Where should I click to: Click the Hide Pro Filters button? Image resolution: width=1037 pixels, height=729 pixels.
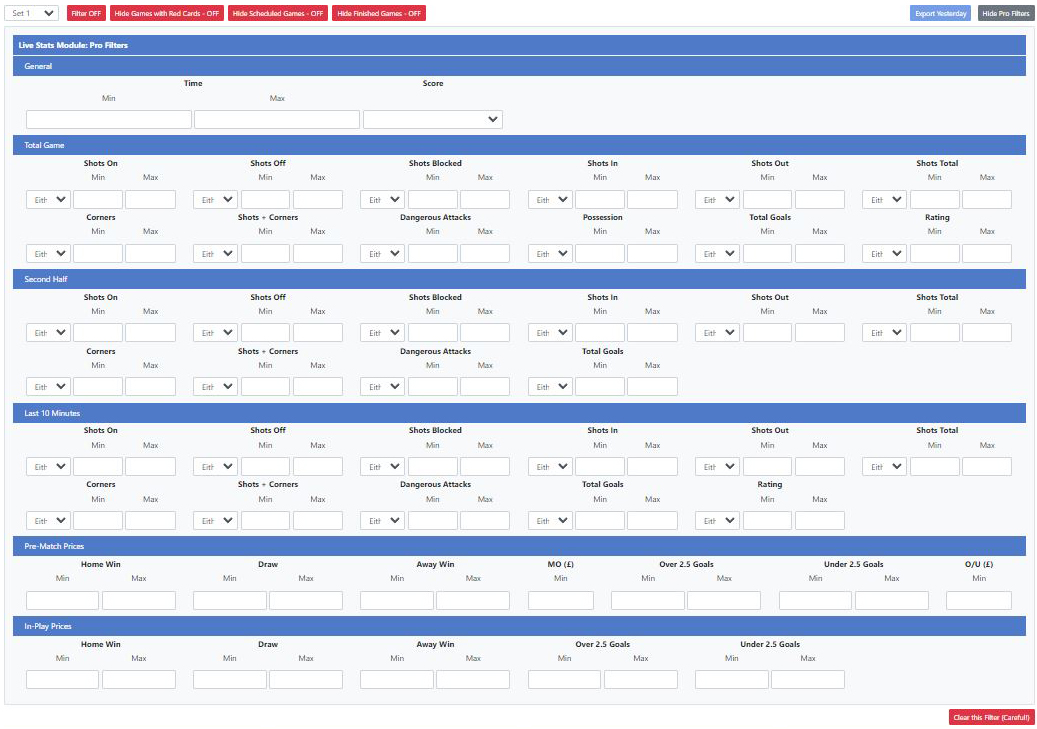pos(1004,13)
